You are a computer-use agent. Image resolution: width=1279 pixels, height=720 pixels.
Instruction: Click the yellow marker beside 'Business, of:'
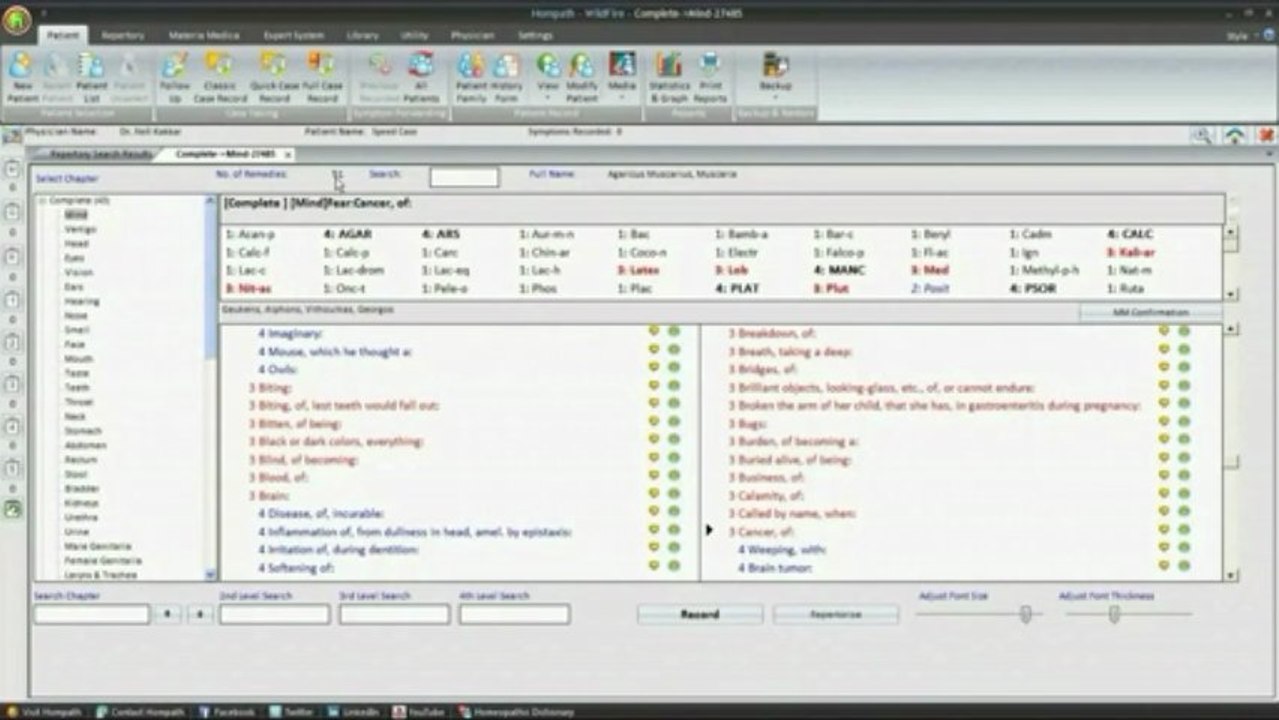(x=1163, y=477)
